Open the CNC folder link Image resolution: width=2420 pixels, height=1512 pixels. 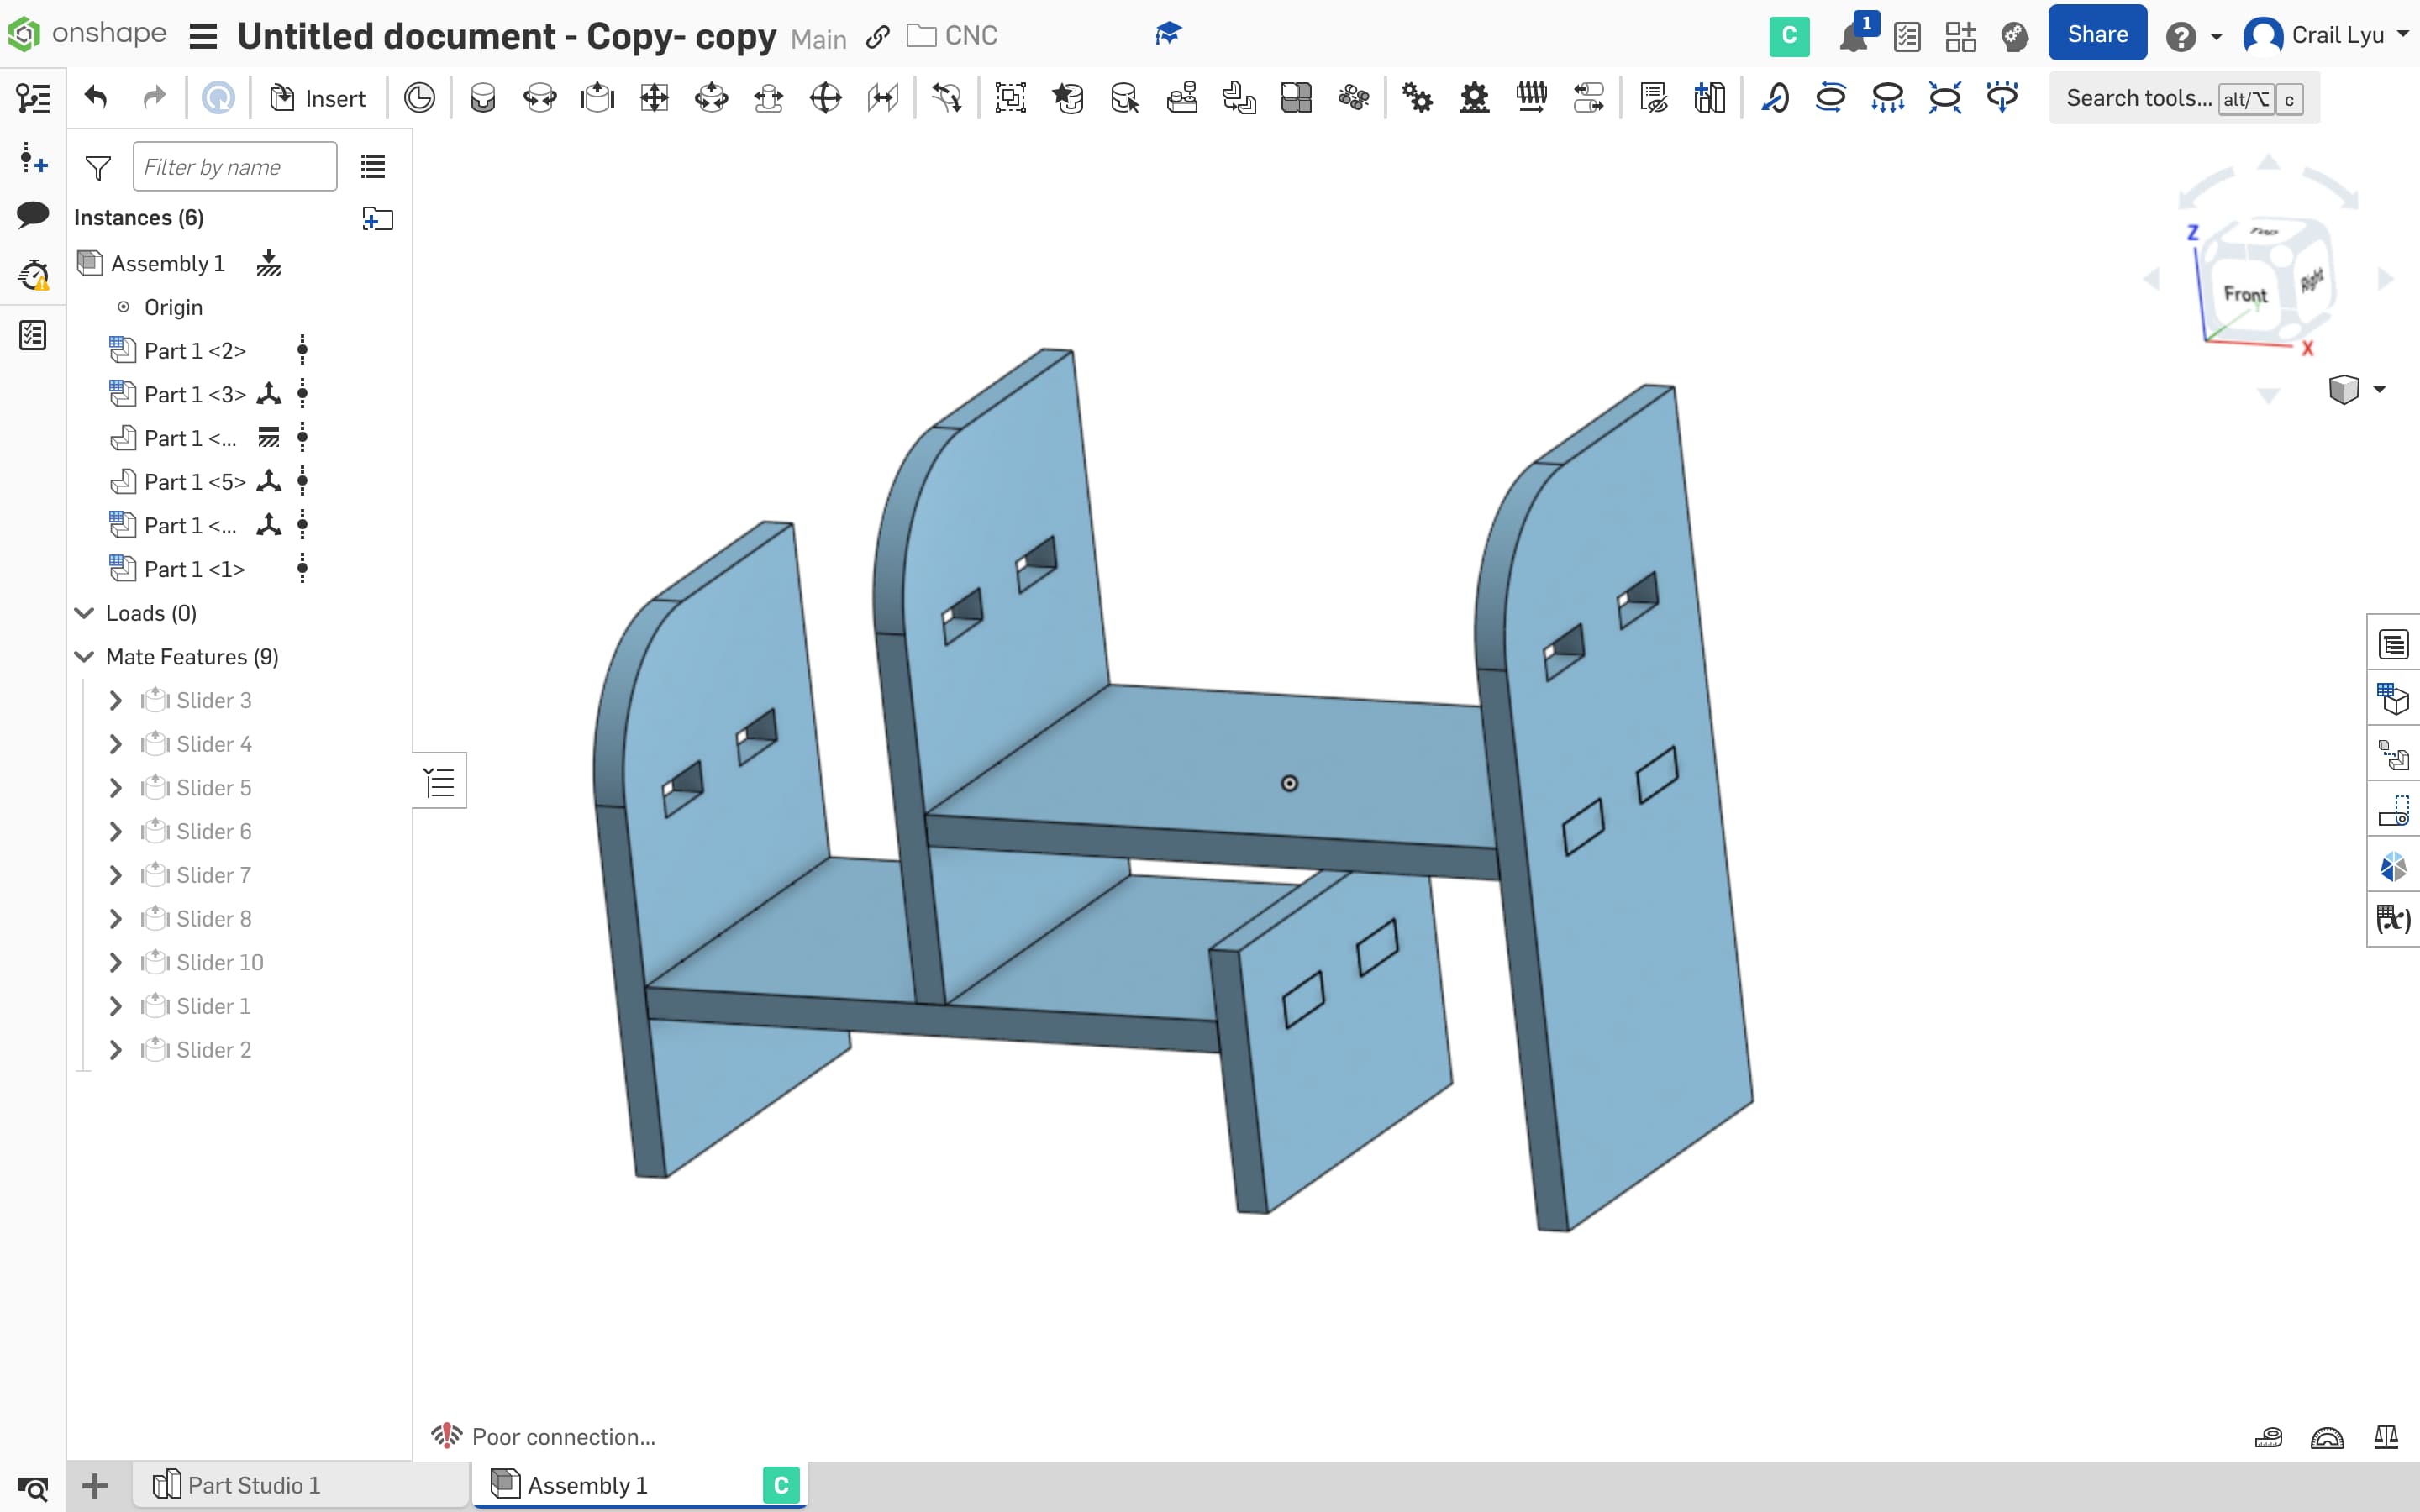pyautogui.click(x=952, y=36)
